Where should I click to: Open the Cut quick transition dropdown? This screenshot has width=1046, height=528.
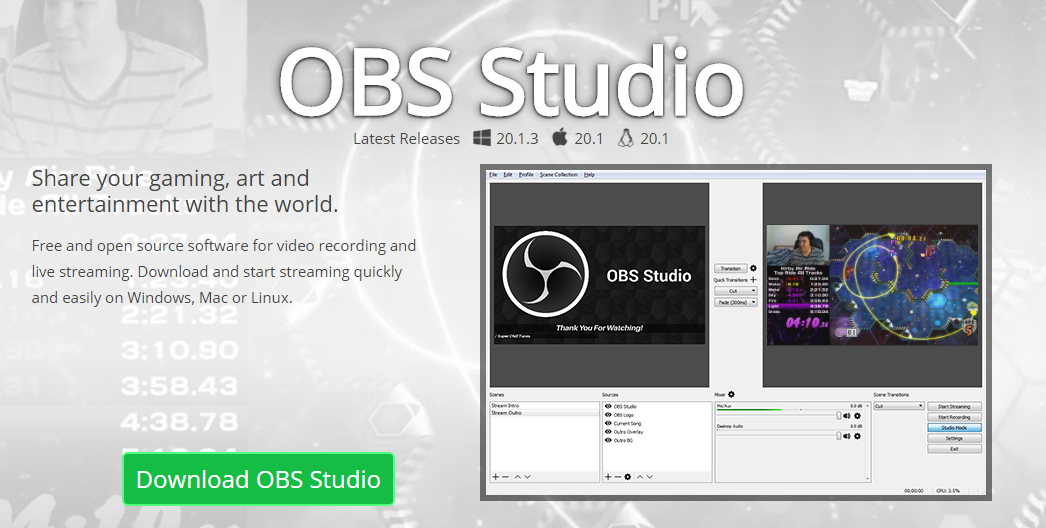click(736, 291)
